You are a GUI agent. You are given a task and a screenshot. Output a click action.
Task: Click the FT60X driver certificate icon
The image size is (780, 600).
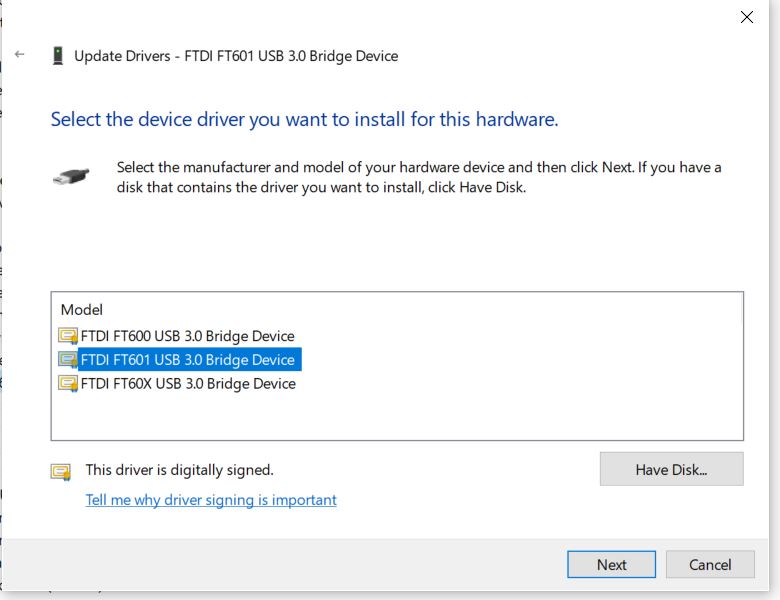(68, 384)
